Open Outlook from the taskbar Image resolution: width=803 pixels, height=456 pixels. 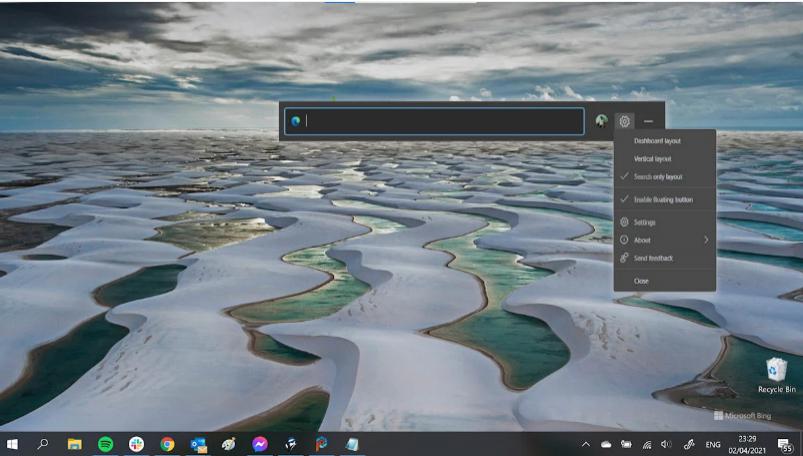tap(198, 443)
